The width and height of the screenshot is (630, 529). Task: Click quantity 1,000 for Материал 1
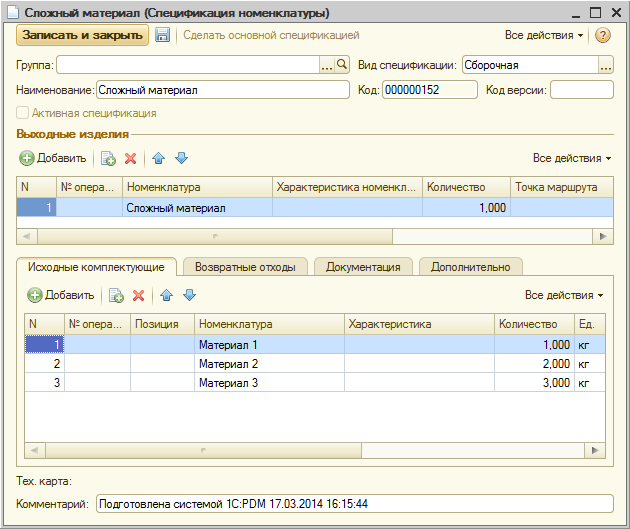534,345
